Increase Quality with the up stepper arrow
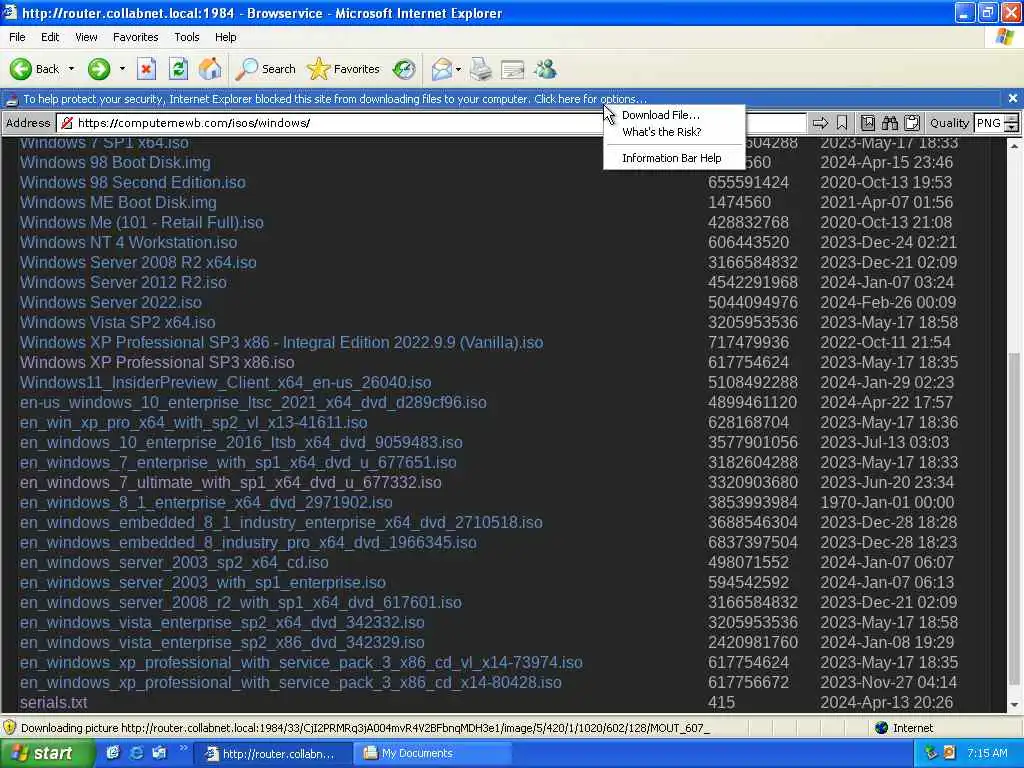This screenshot has width=1024, height=768. 1012,118
